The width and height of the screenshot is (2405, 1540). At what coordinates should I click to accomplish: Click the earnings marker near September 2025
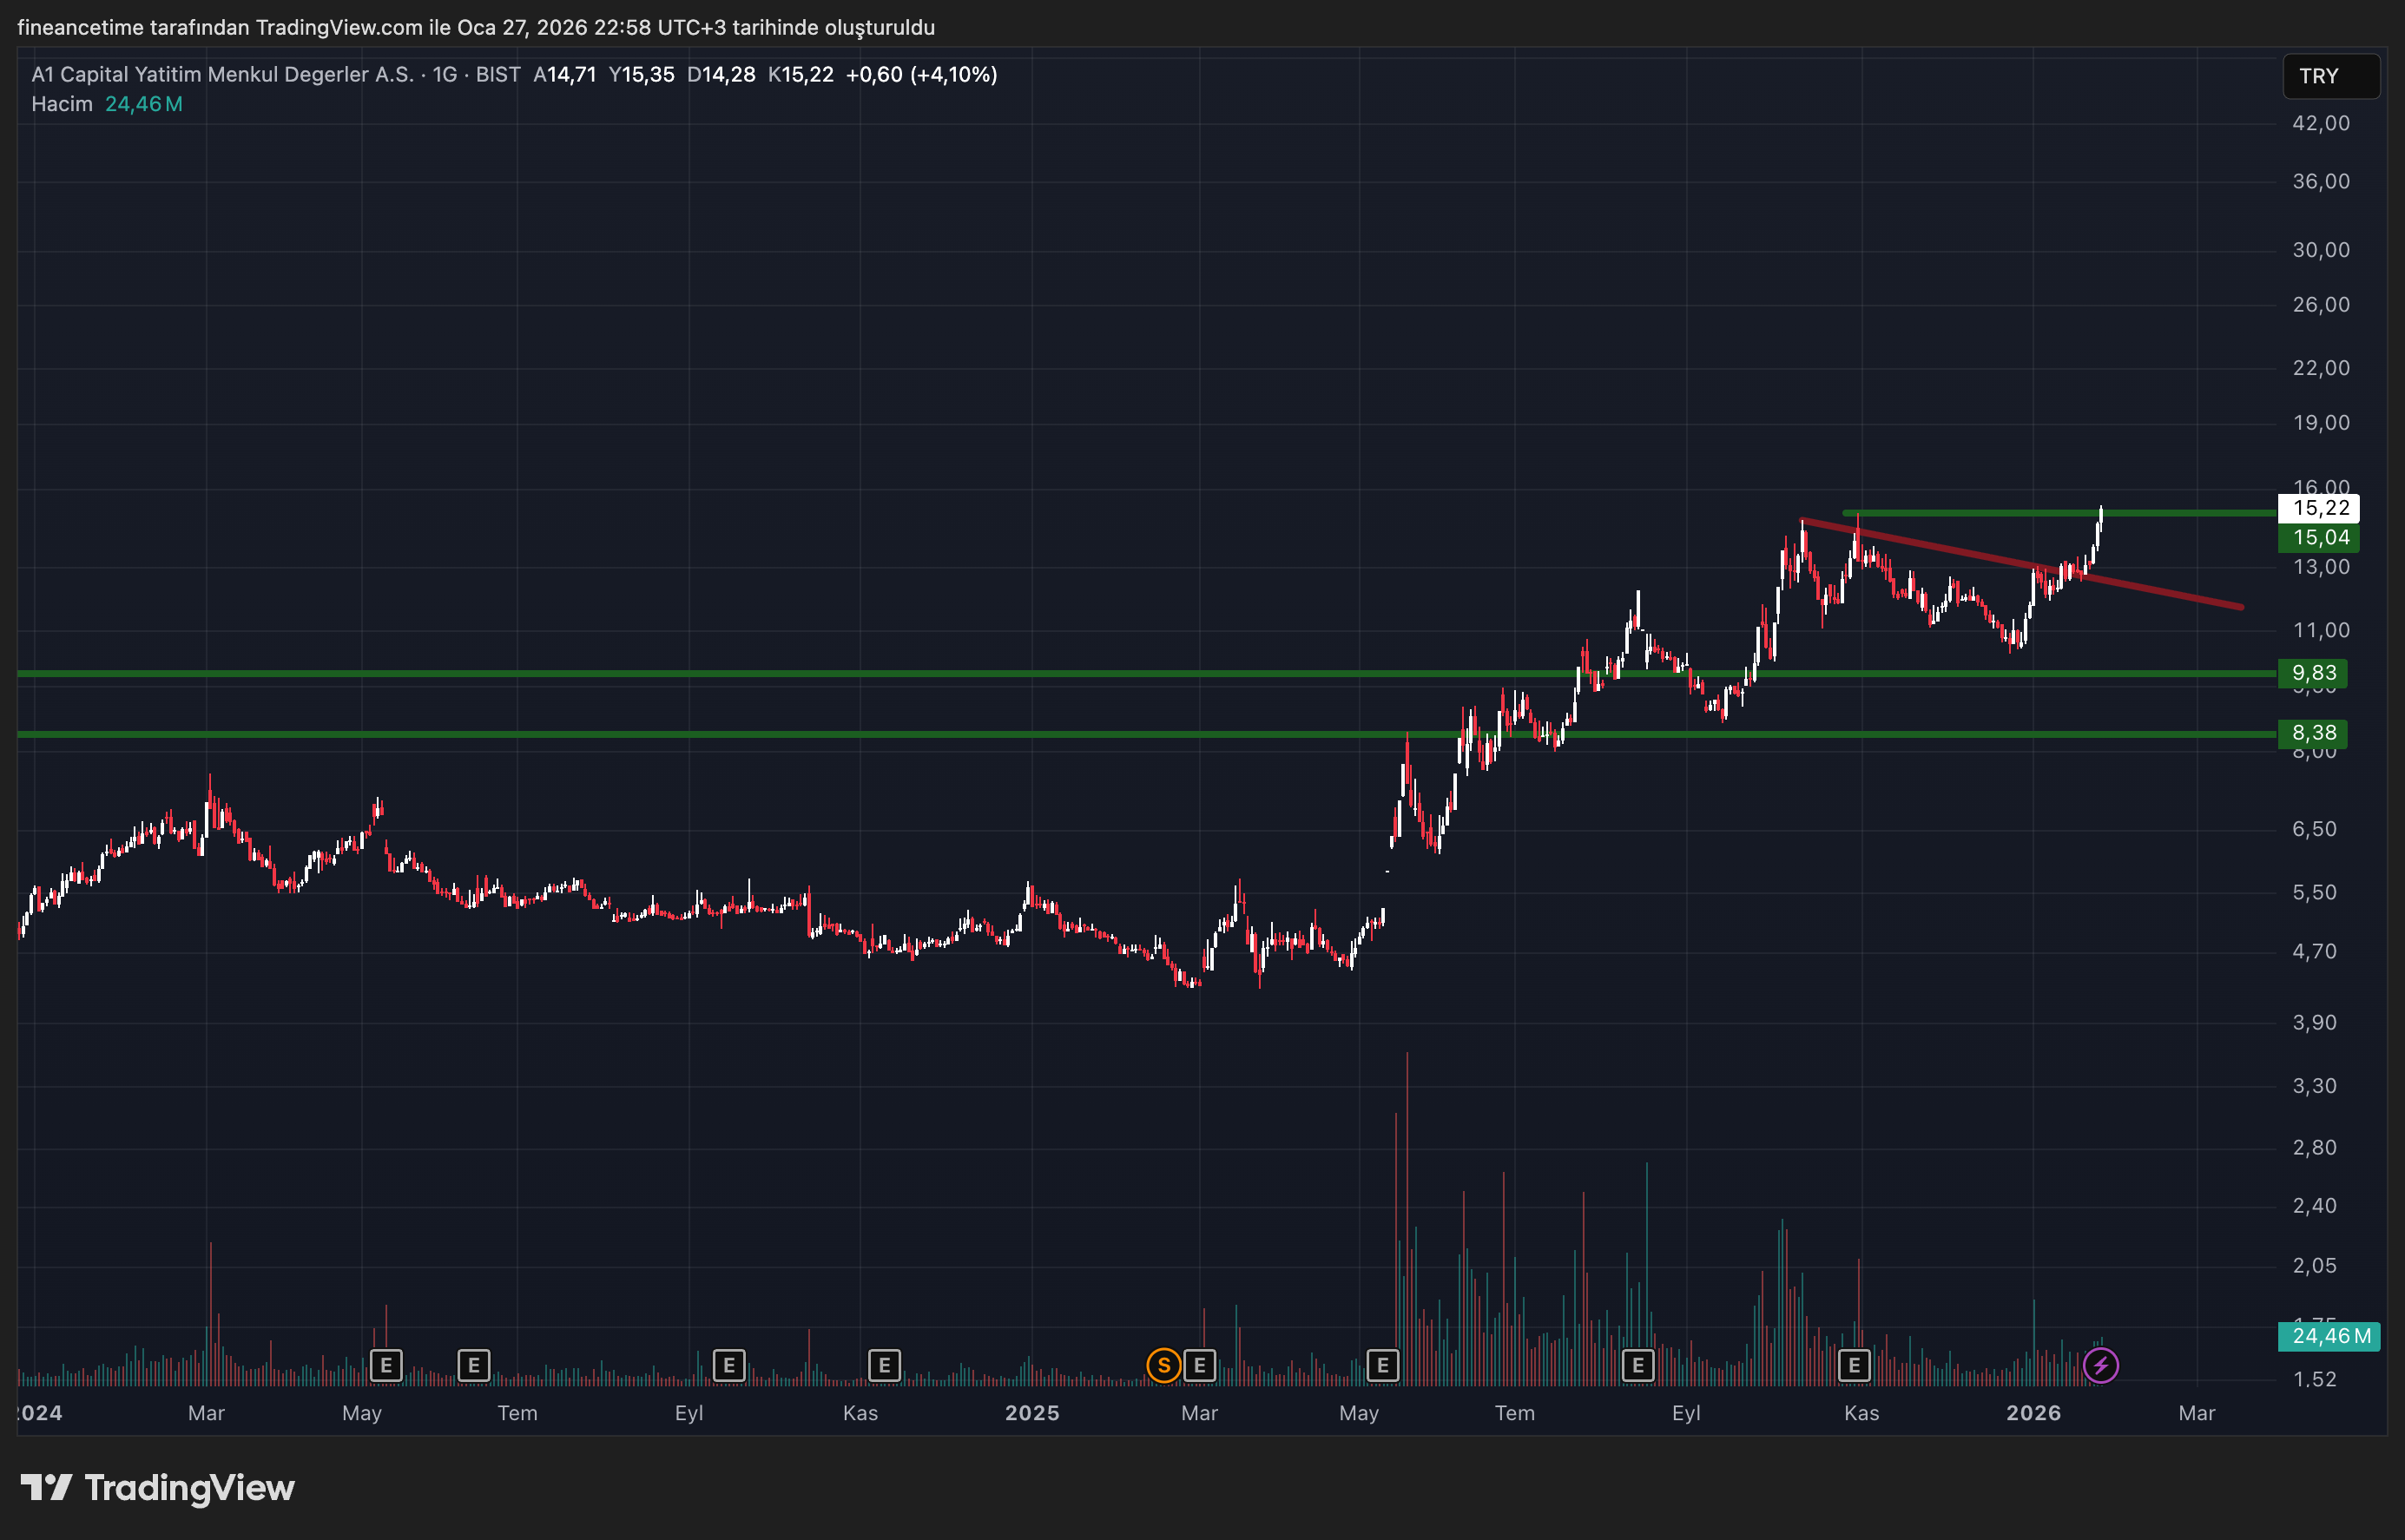[1638, 1364]
